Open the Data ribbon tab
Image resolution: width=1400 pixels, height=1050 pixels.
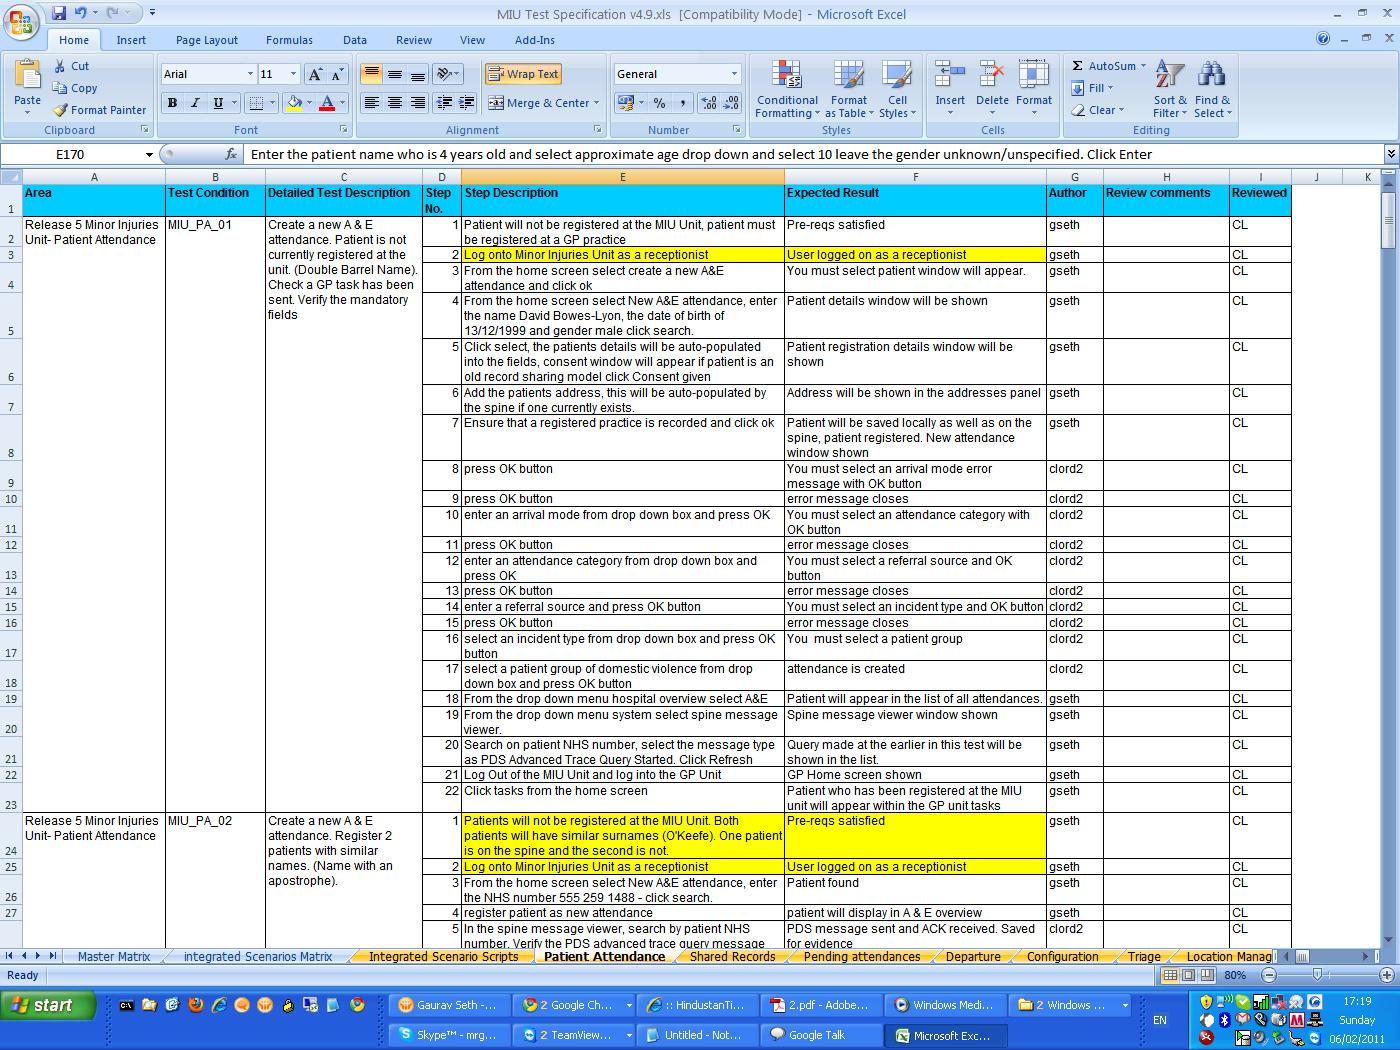(x=355, y=40)
